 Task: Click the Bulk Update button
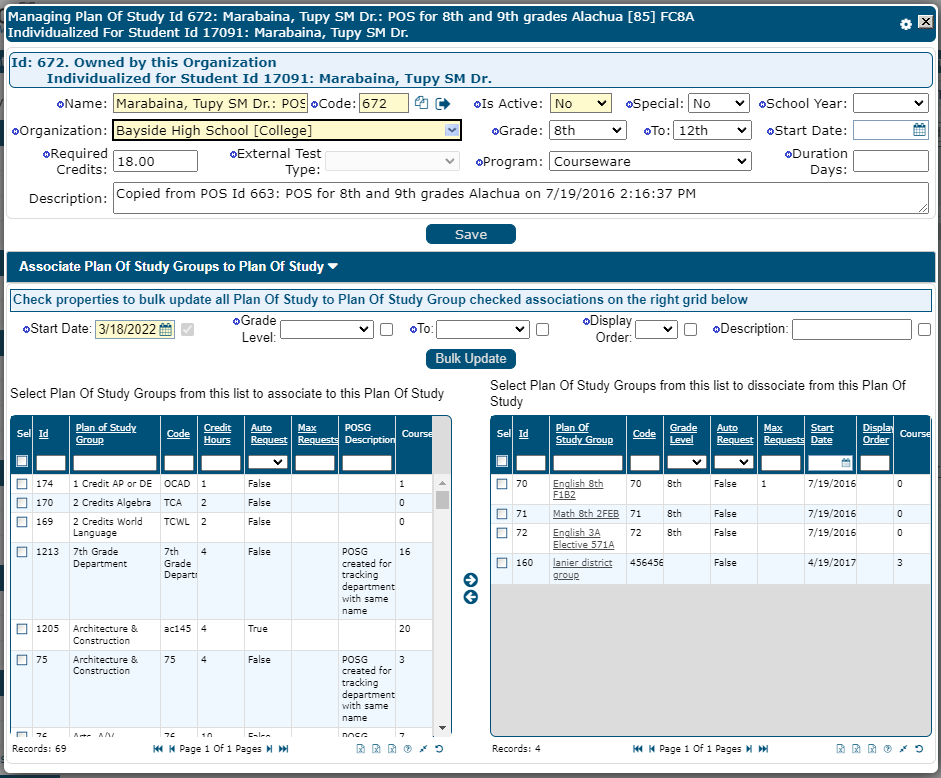[x=471, y=359]
